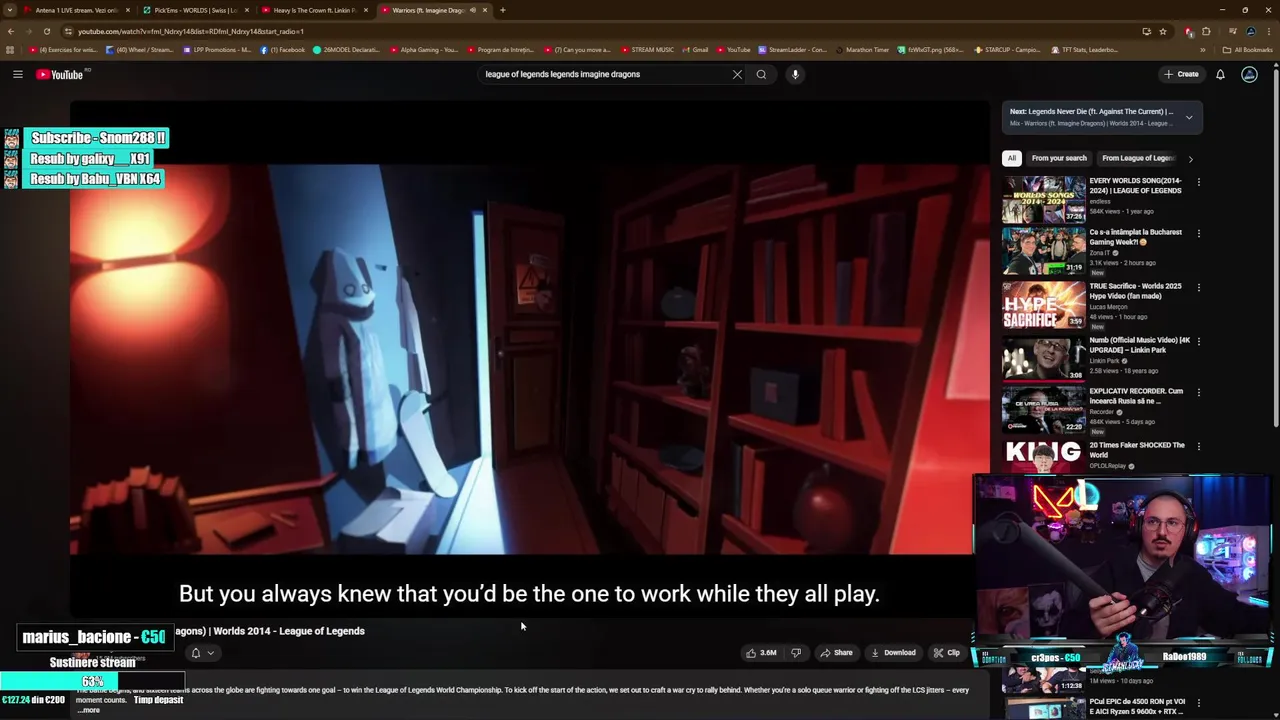Open the tab search dropdown arrow

(x=10, y=10)
